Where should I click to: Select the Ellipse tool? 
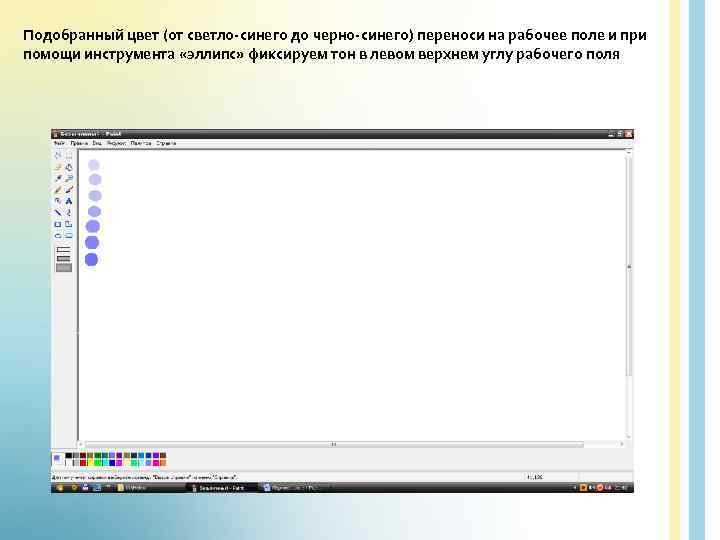[58, 235]
